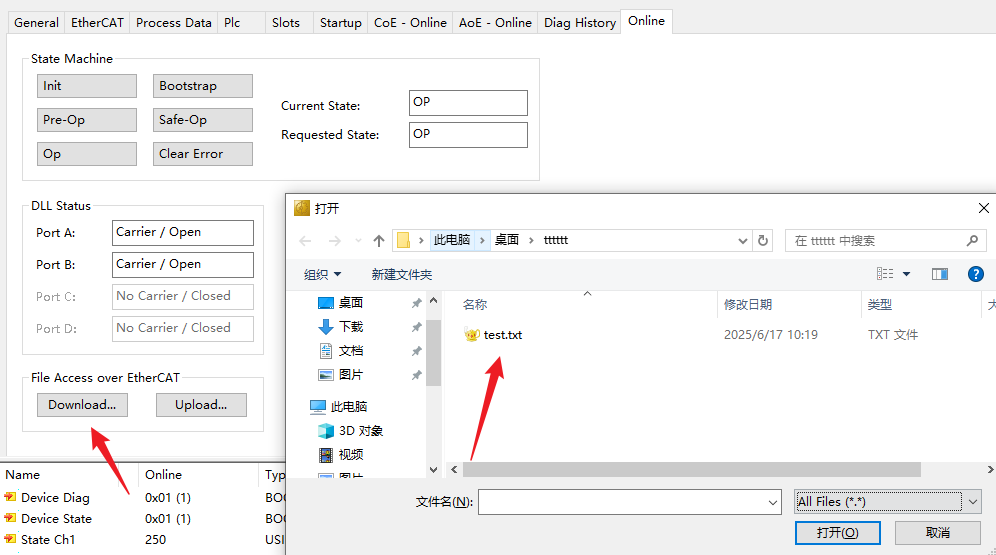Go back using dialog back arrow
Viewport: 996px width, 555px height.
(306, 241)
